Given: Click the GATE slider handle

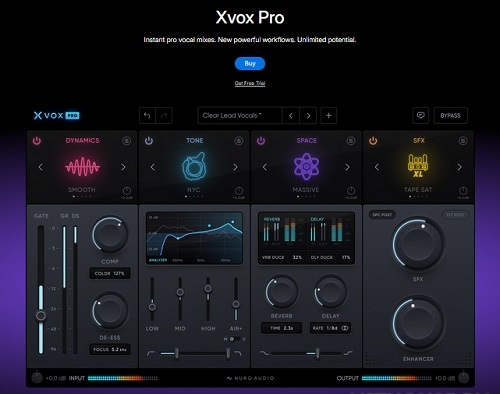Looking at the screenshot, I should click(41, 315).
